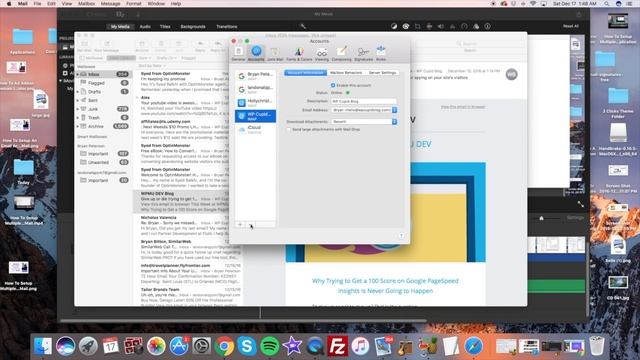Launch Siri from the Dock

coord(65,346)
